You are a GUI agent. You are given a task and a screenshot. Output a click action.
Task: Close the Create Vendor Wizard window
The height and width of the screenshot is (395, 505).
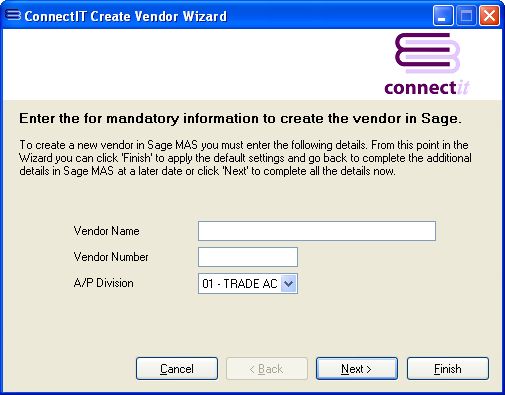[x=489, y=15]
